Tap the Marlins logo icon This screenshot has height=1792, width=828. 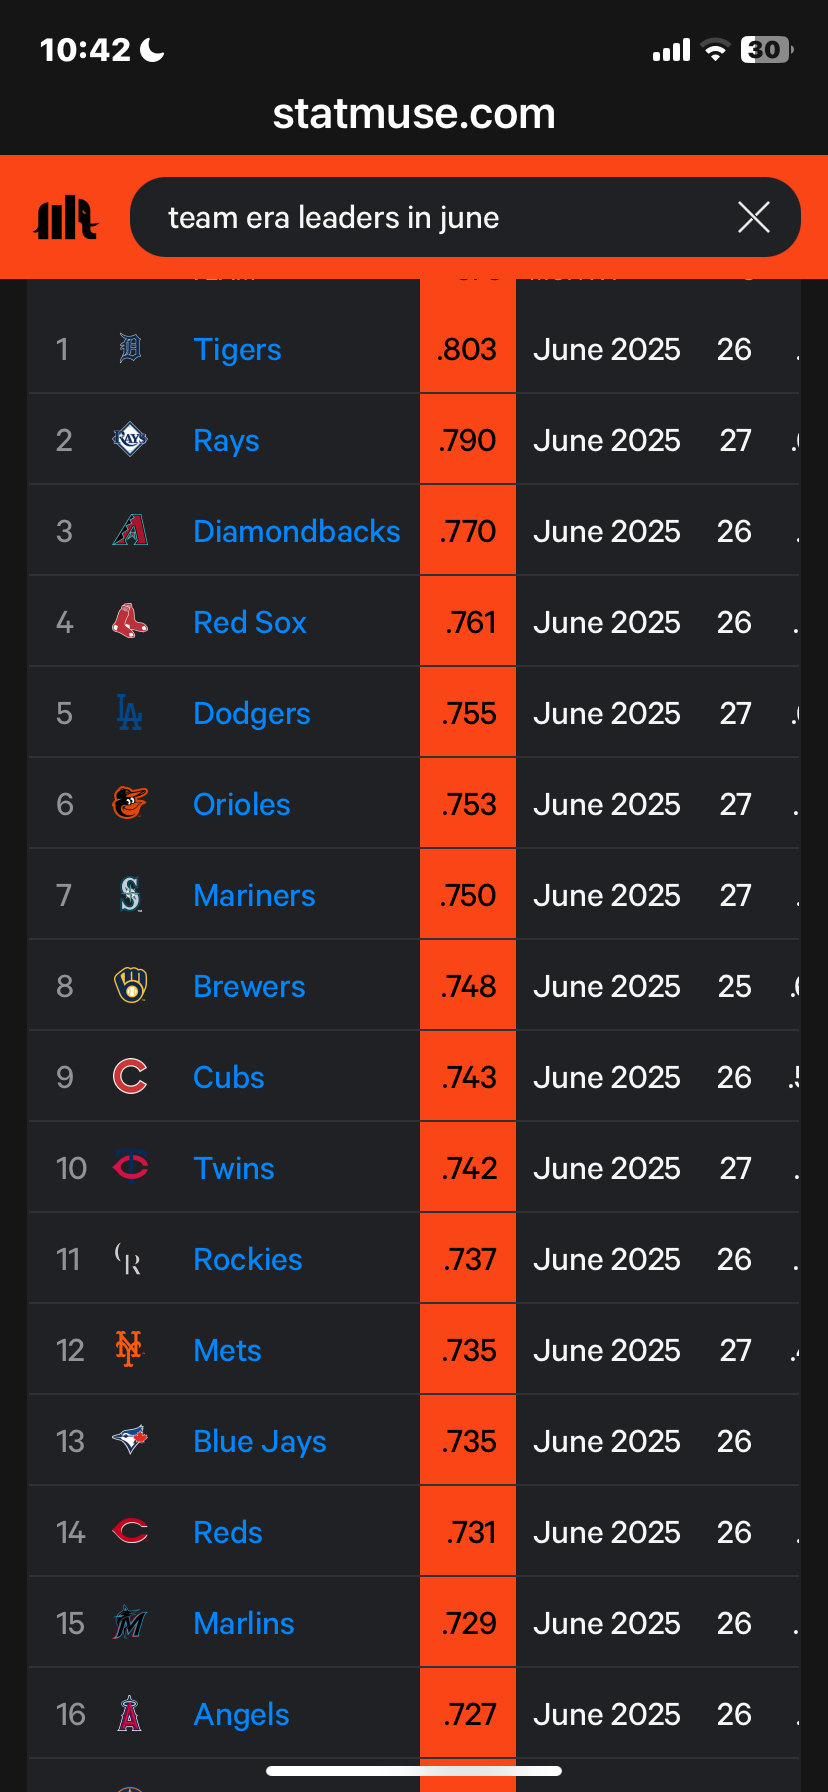coord(130,1623)
